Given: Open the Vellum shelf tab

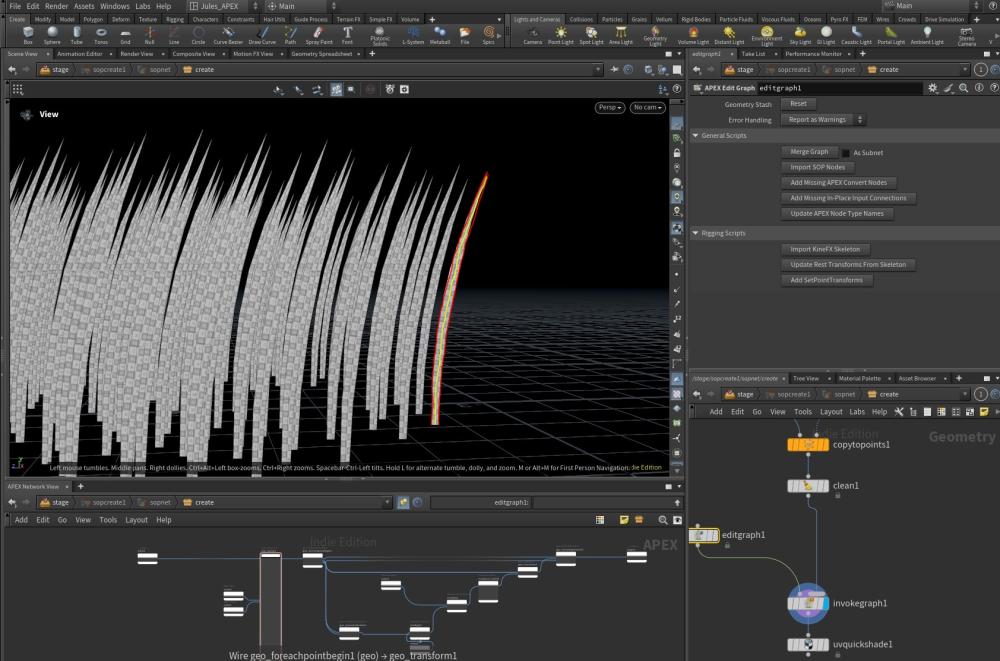Looking at the screenshot, I should (664, 19).
